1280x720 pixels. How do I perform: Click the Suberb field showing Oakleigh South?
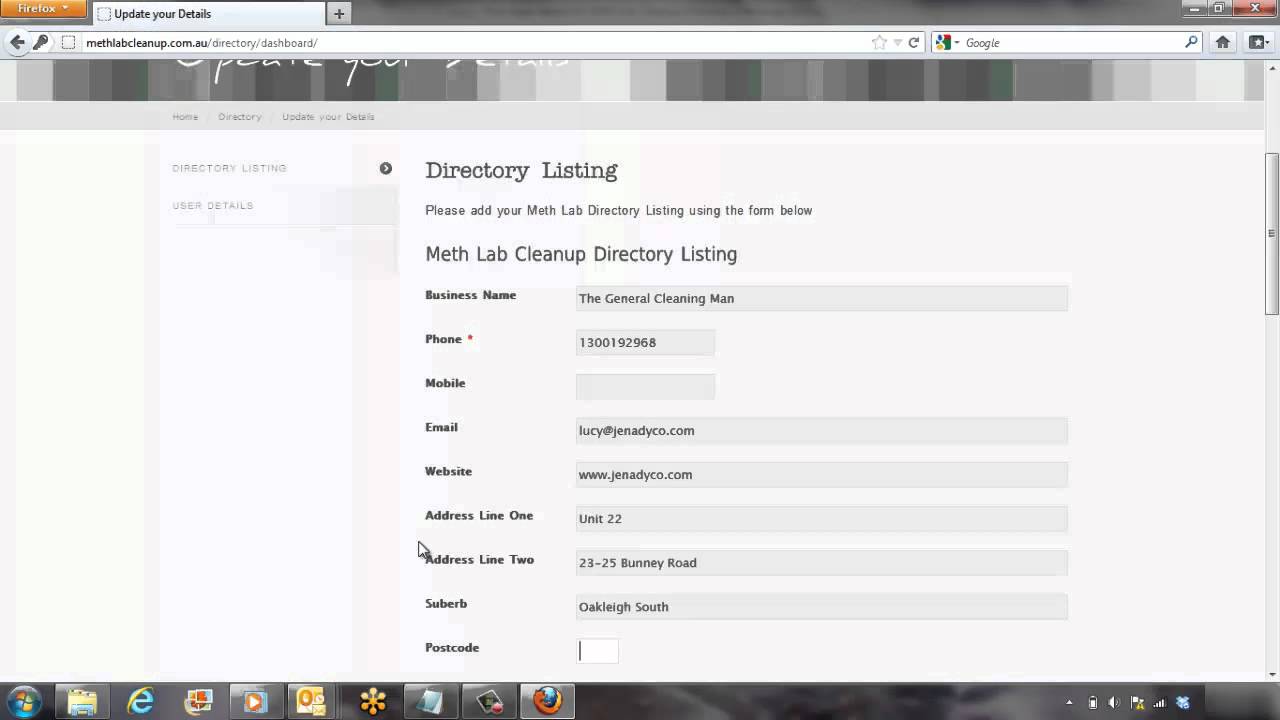point(821,606)
